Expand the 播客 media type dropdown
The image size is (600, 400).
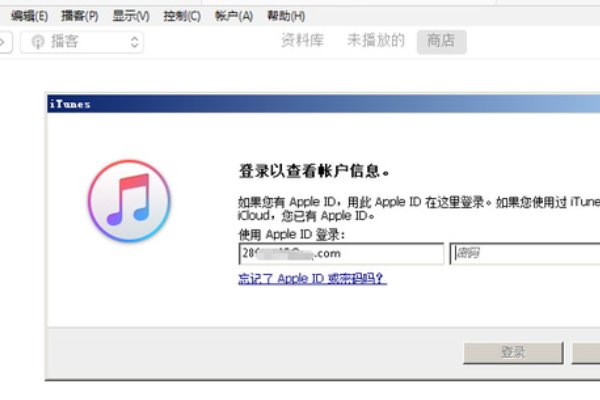(82, 42)
